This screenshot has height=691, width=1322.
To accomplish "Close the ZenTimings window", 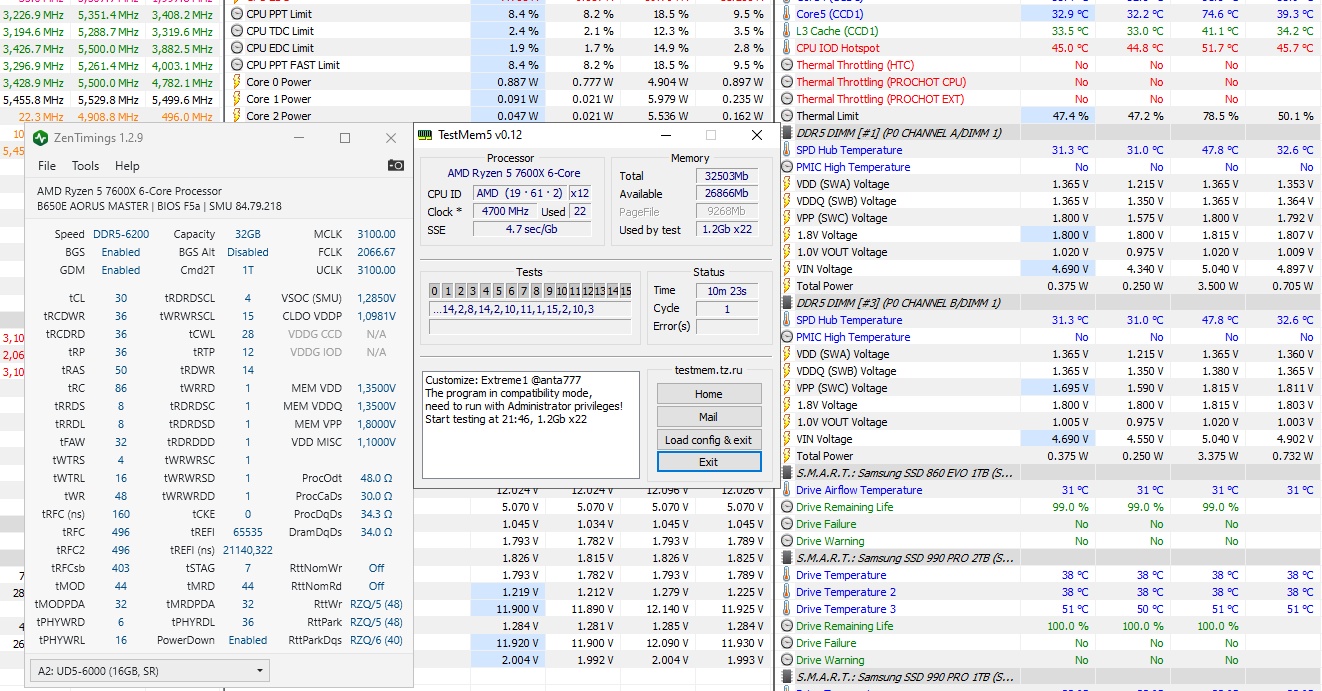I will coord(391,138).
